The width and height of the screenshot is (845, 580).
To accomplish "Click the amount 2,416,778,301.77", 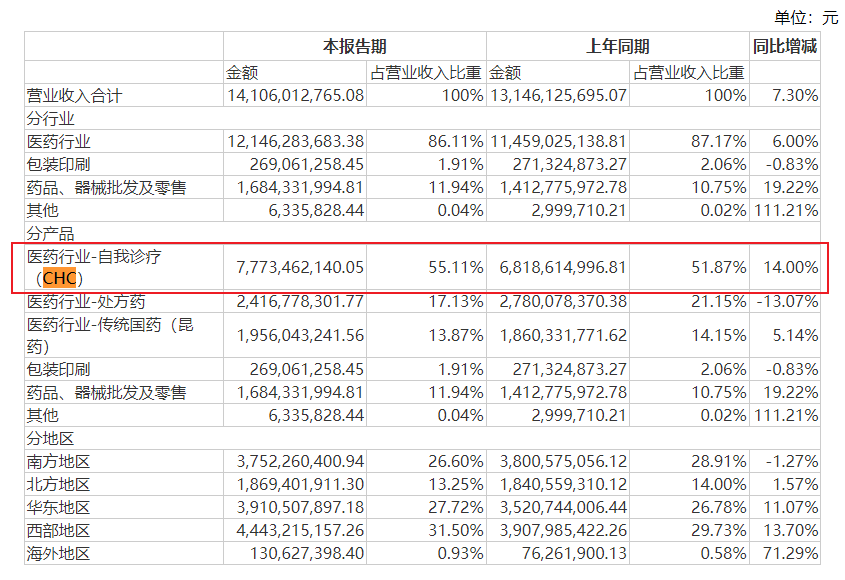I will pyautogui.click(x=300, y=301).
